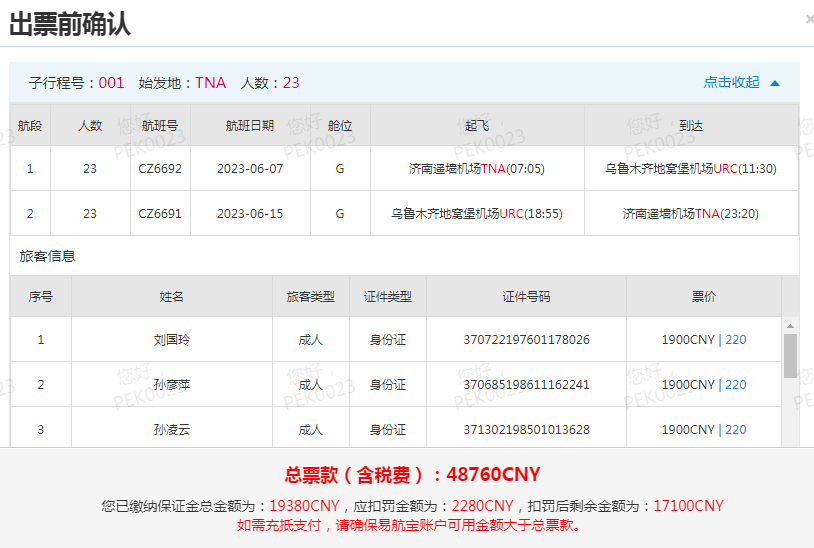This screenshot has width=814, height=548.
Task: Click segment 2 arrival 济南遥墙机场 cell
Action: click(691, 214)
